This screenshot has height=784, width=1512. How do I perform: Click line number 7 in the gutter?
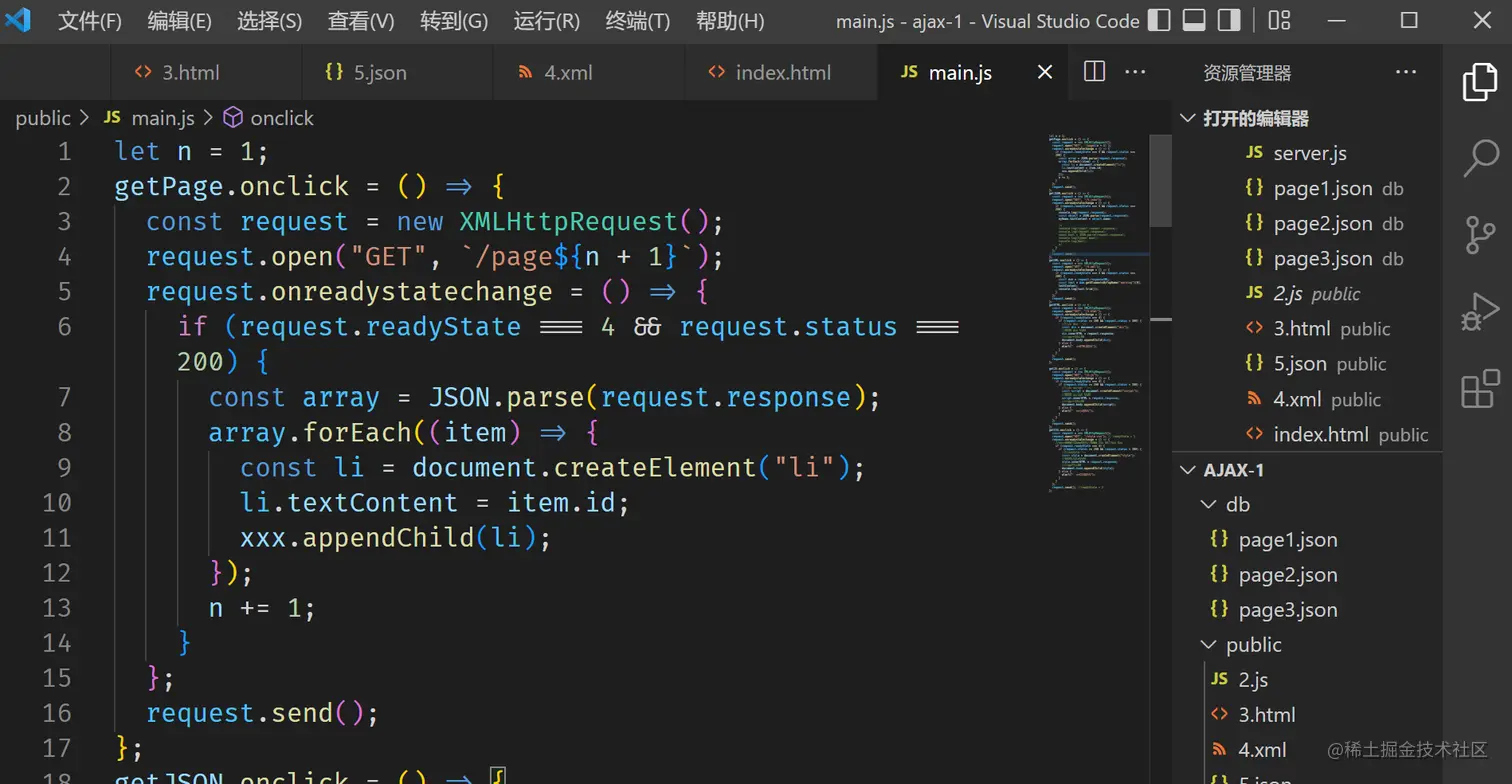coord(62,397)
